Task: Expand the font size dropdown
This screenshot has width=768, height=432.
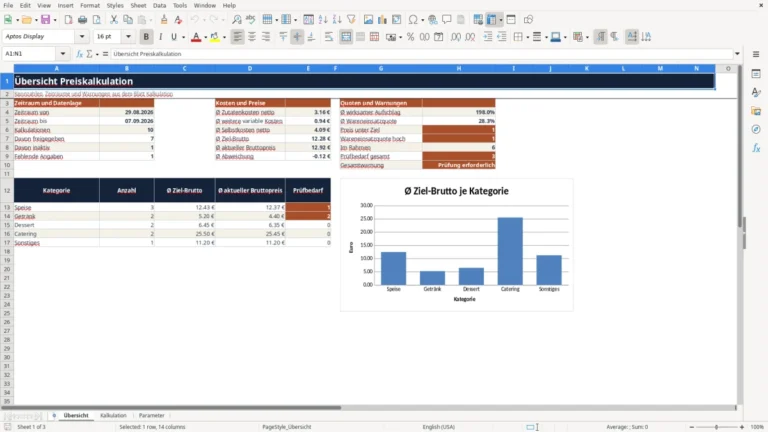Action: pyautogui.click(x=128, y=36)
